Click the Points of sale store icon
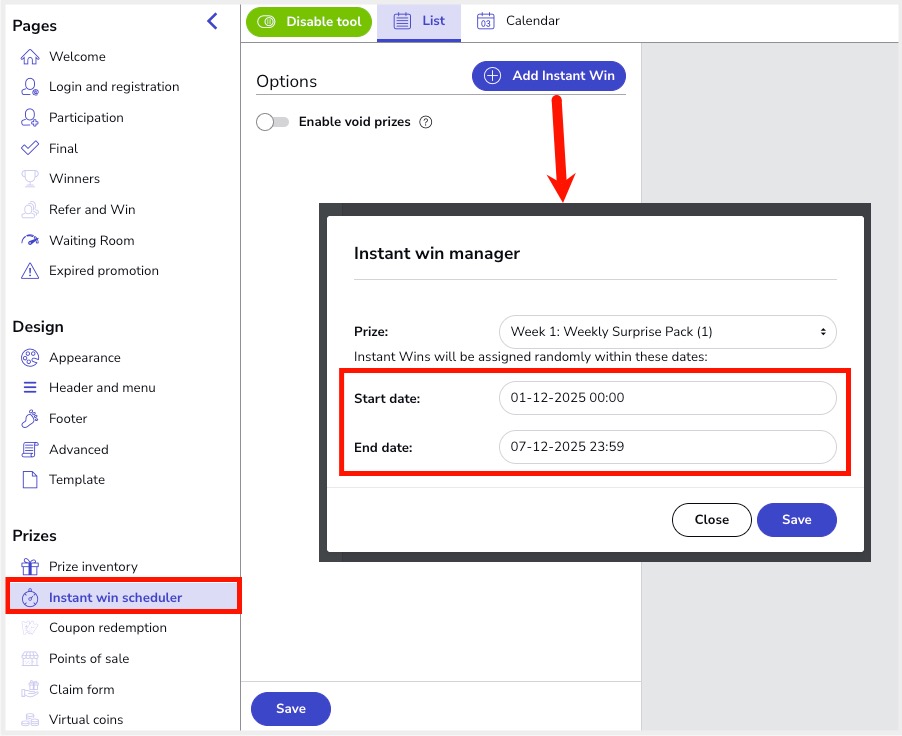This screenshot has width=902, height=736. click(x=30, y=659)
